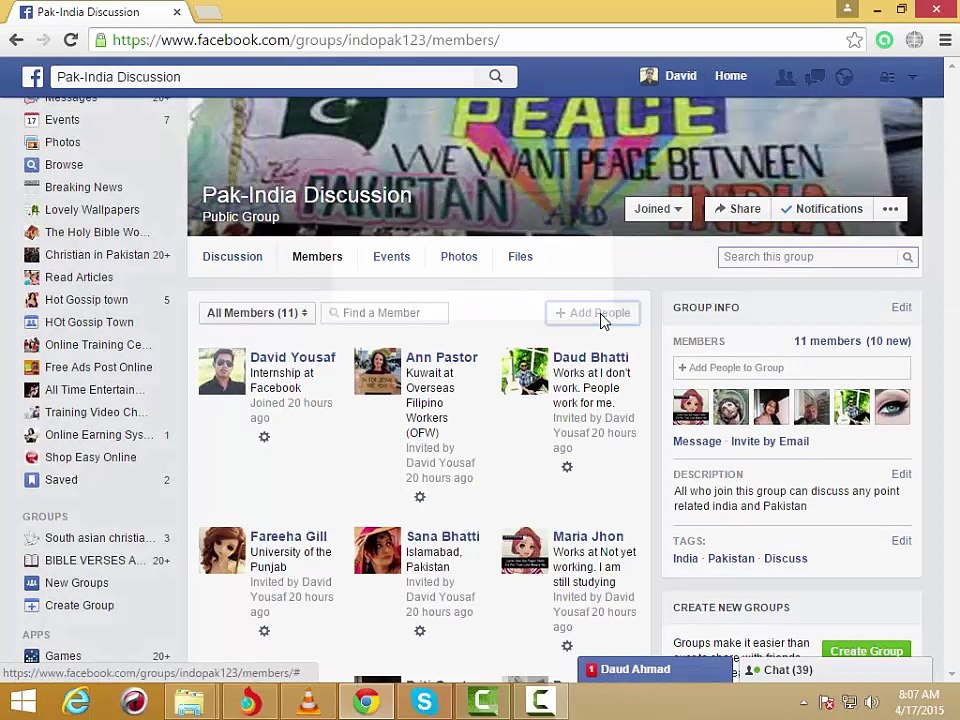This screenshot has width=960, height=720.
Task: Open Chat (39) sidebar
Action: tap(834, 670)
